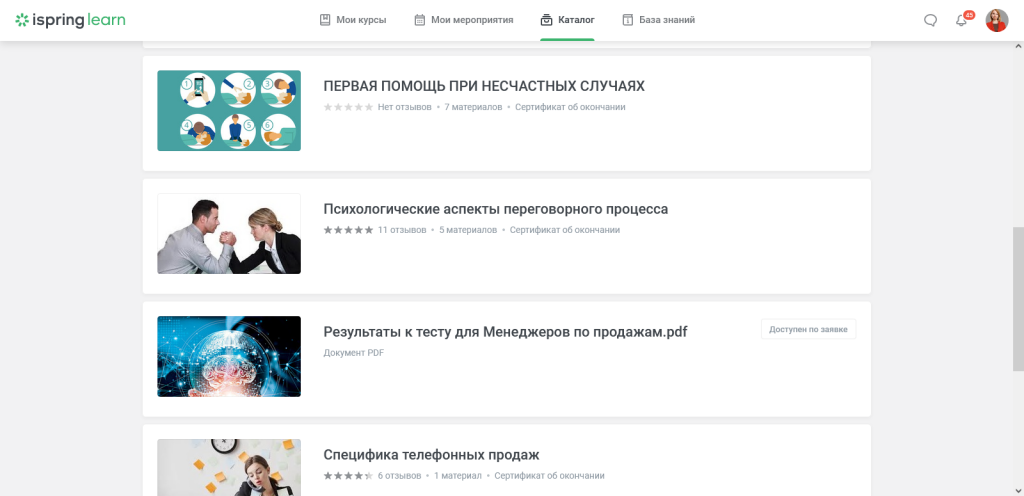
Task: Click the first aid course thumbnail
Action: (x=229, y=111)
